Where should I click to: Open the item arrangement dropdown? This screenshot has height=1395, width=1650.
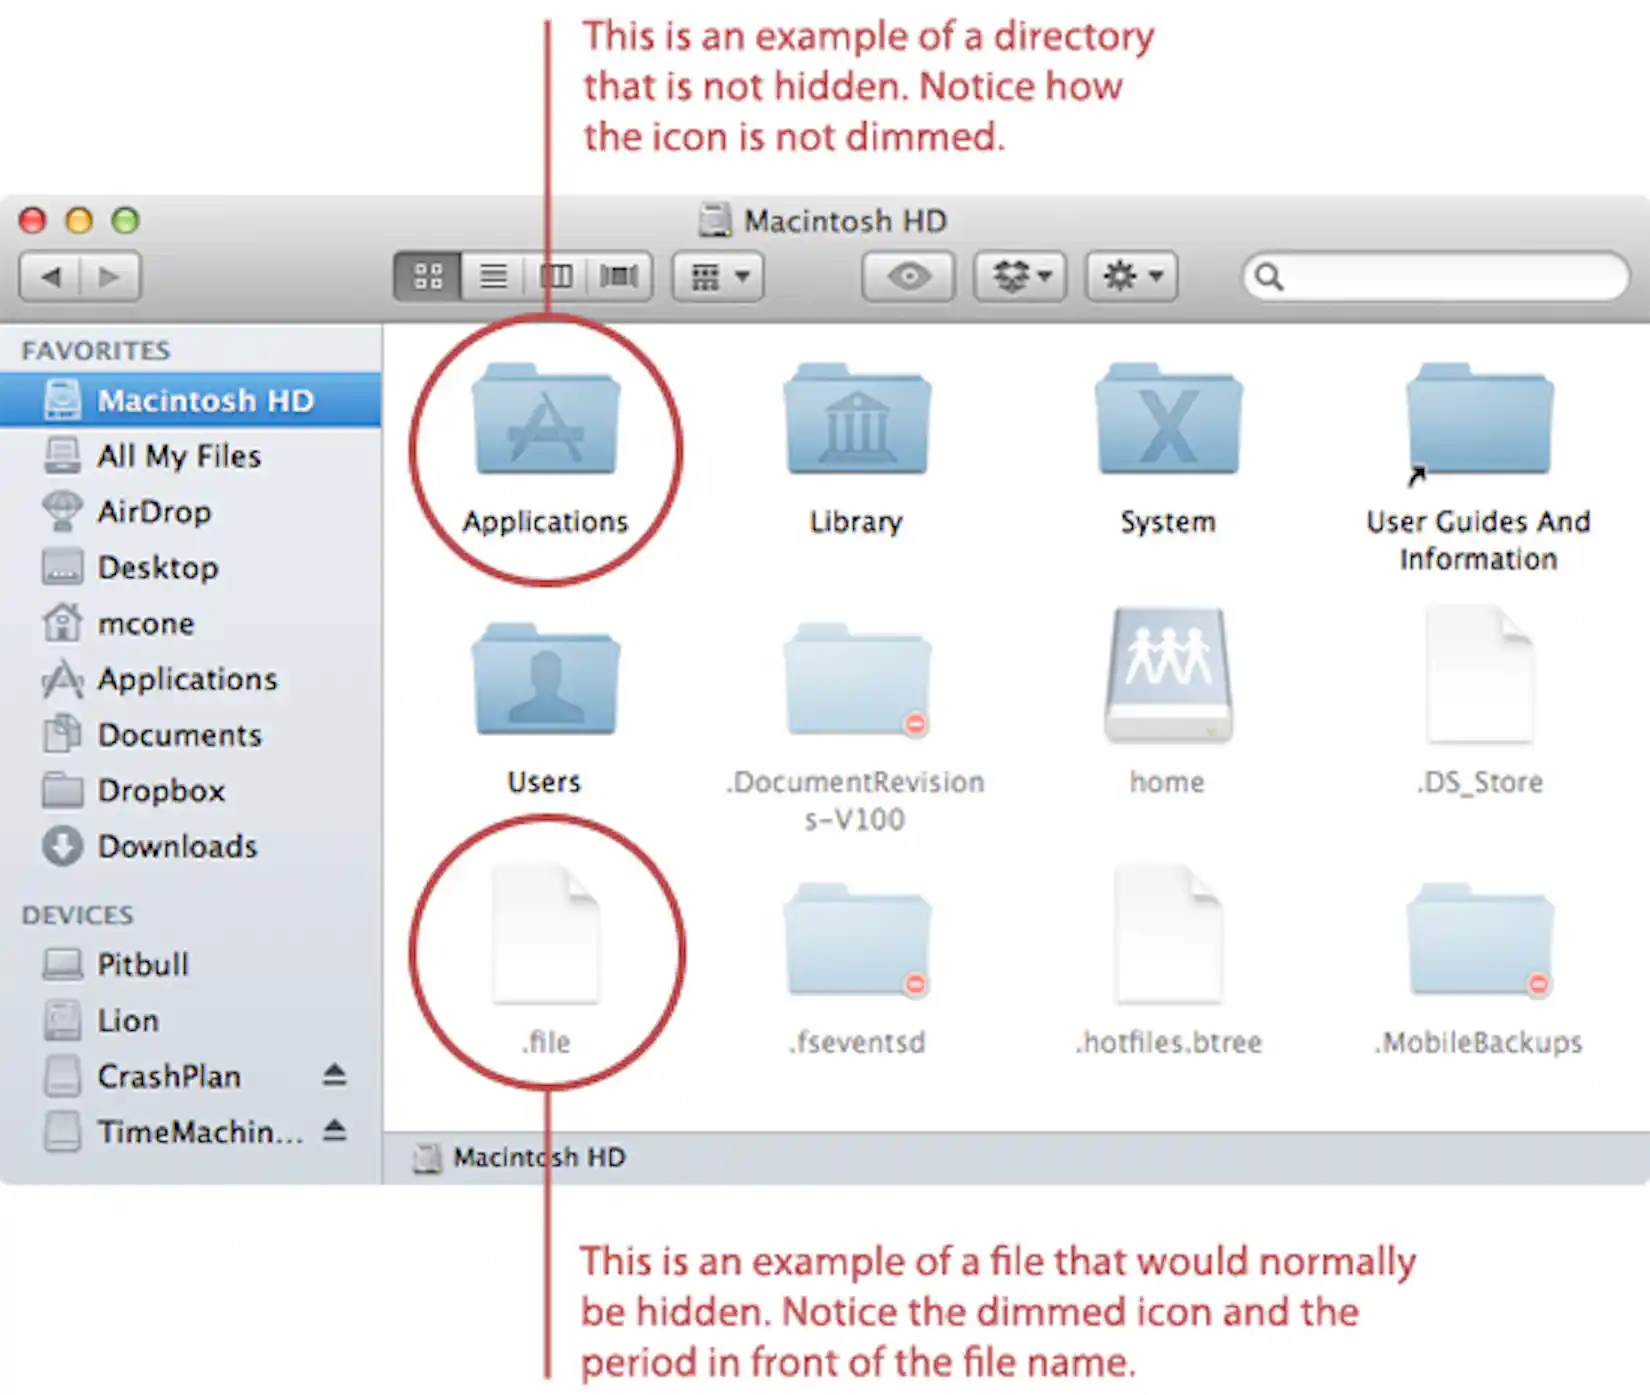(719, 276)
